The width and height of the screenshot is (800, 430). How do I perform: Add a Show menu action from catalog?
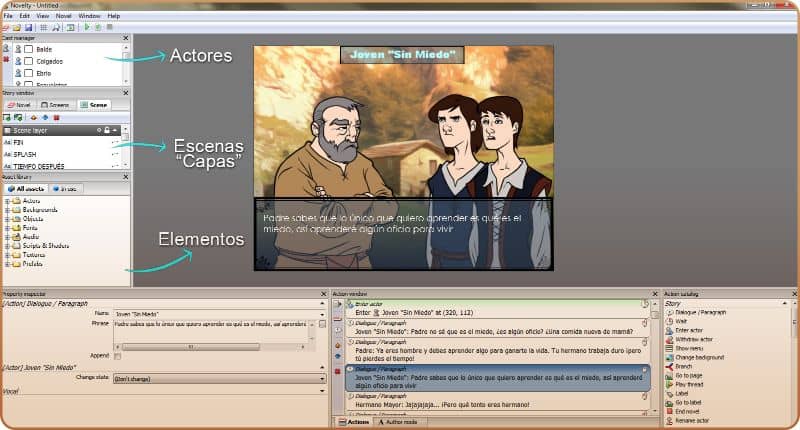[684, 348]
